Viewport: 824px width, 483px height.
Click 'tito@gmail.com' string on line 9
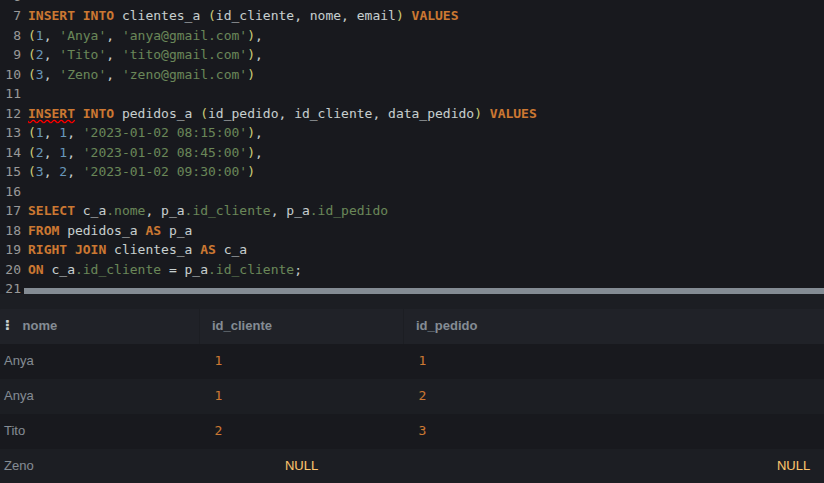click(x=184, y=55)
